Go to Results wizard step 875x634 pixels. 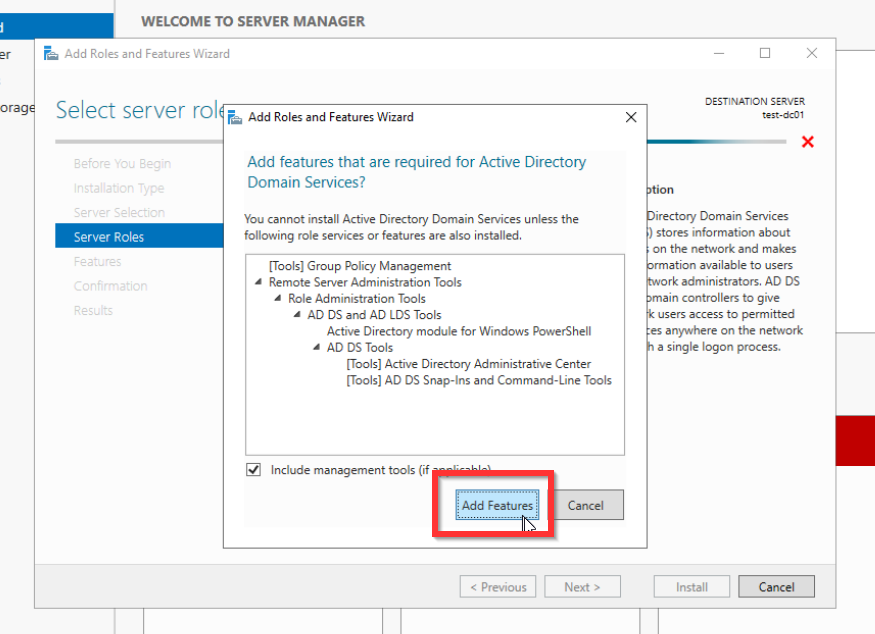pos(93,310)
